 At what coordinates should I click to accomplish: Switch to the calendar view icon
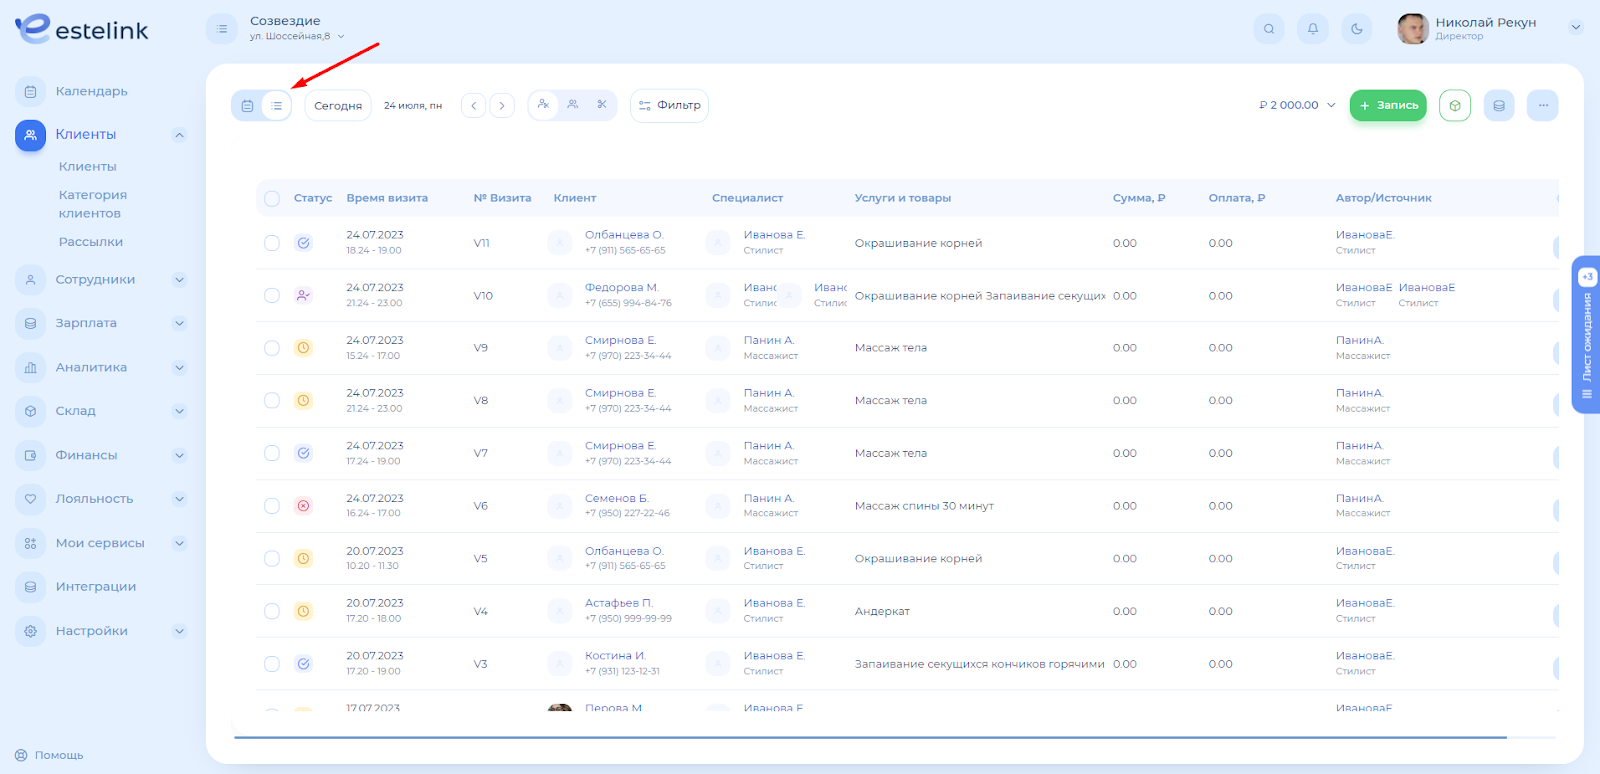pos(247,106)
